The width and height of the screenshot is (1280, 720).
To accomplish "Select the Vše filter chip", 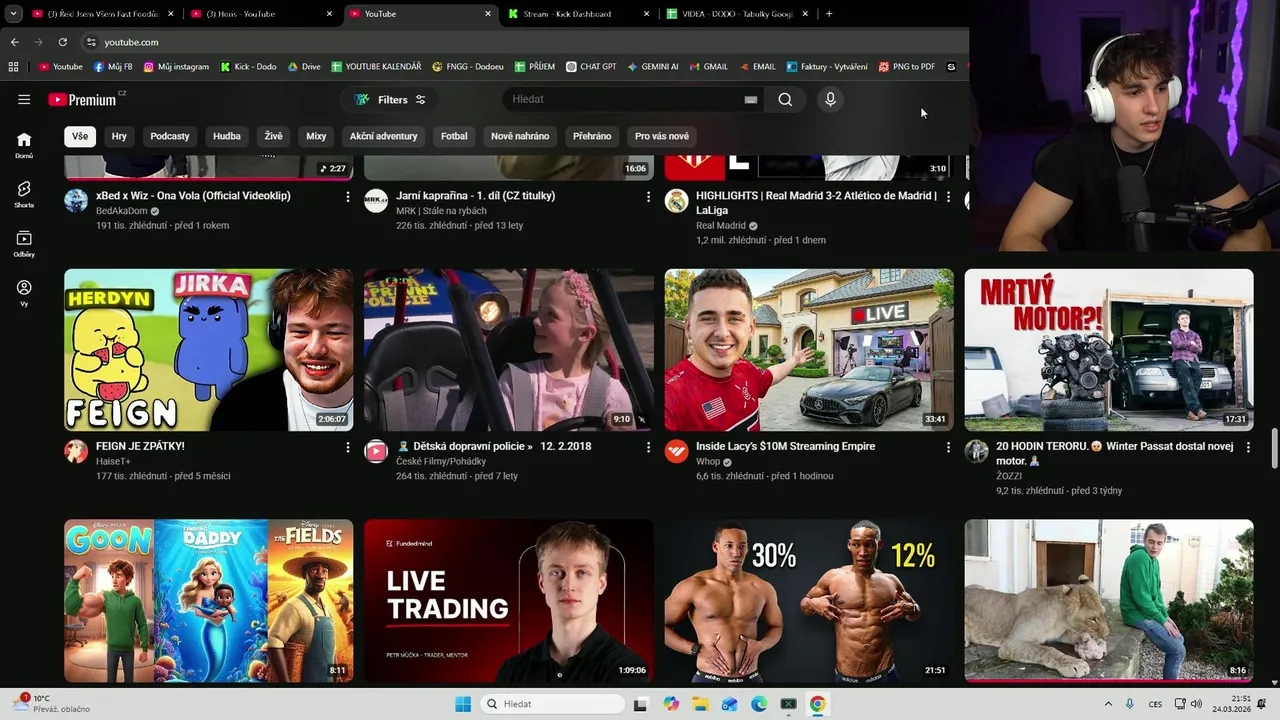I will [80, 136].
